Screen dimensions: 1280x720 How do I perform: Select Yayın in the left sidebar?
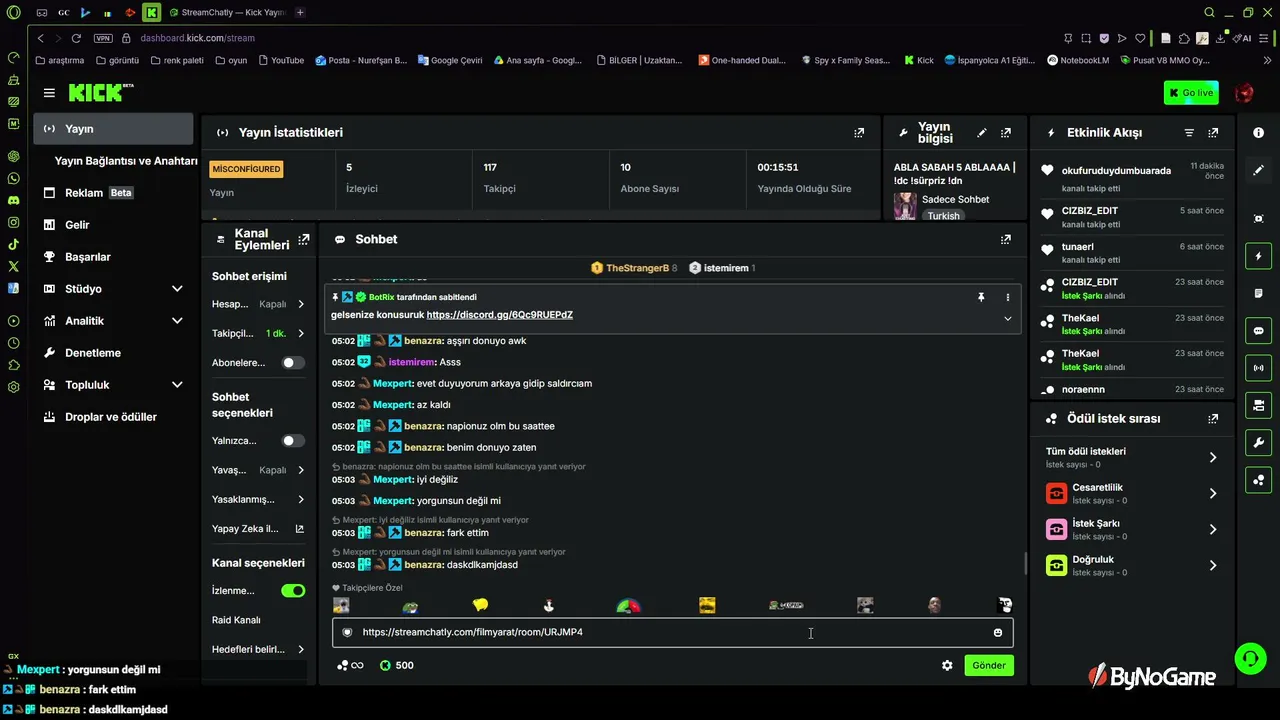coord(113,129)
